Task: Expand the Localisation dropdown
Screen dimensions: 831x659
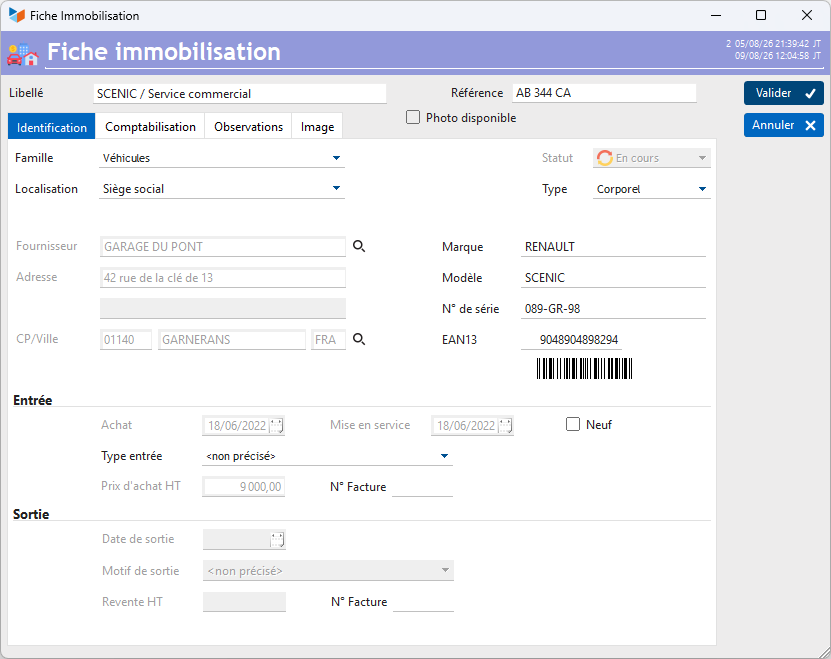Action: 336,188
